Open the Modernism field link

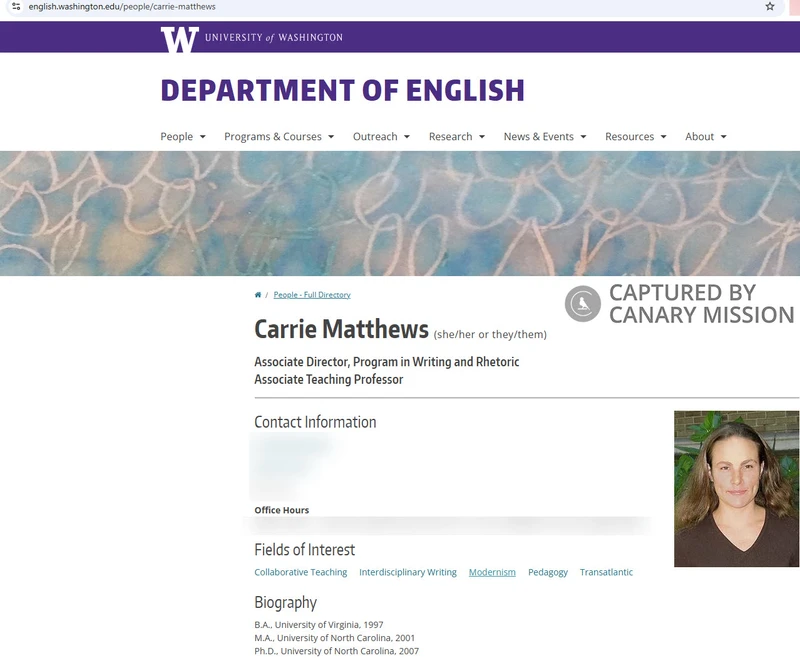point(492,572)
